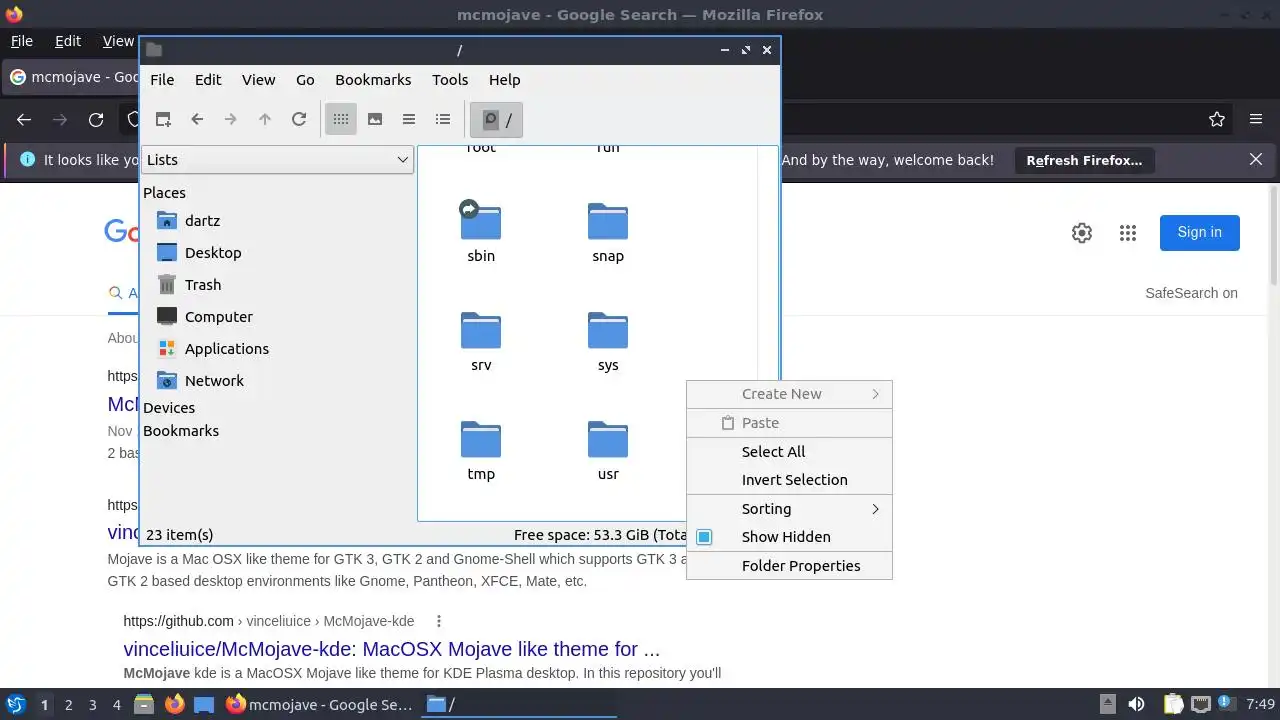
Task: Open Folder Properties from context menu
Action: point(789,566)
